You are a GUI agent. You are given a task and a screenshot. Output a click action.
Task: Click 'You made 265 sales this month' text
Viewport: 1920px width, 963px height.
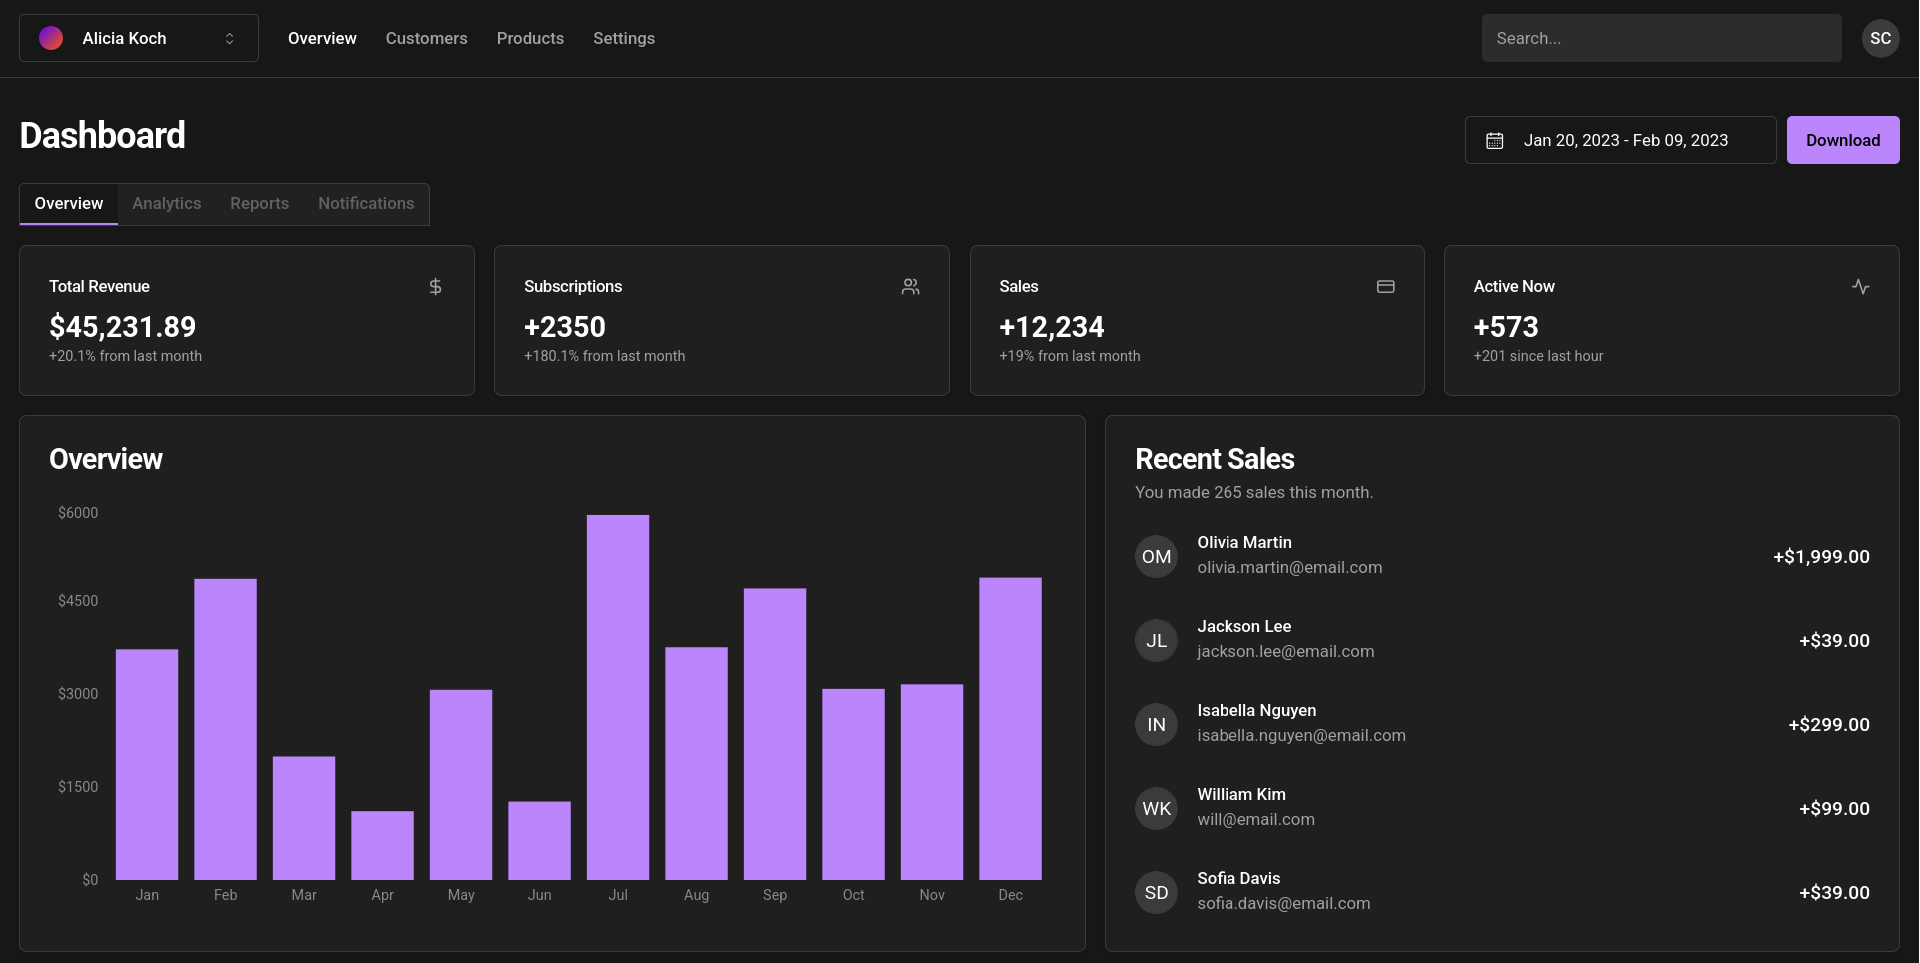[x=1254, y=492]
